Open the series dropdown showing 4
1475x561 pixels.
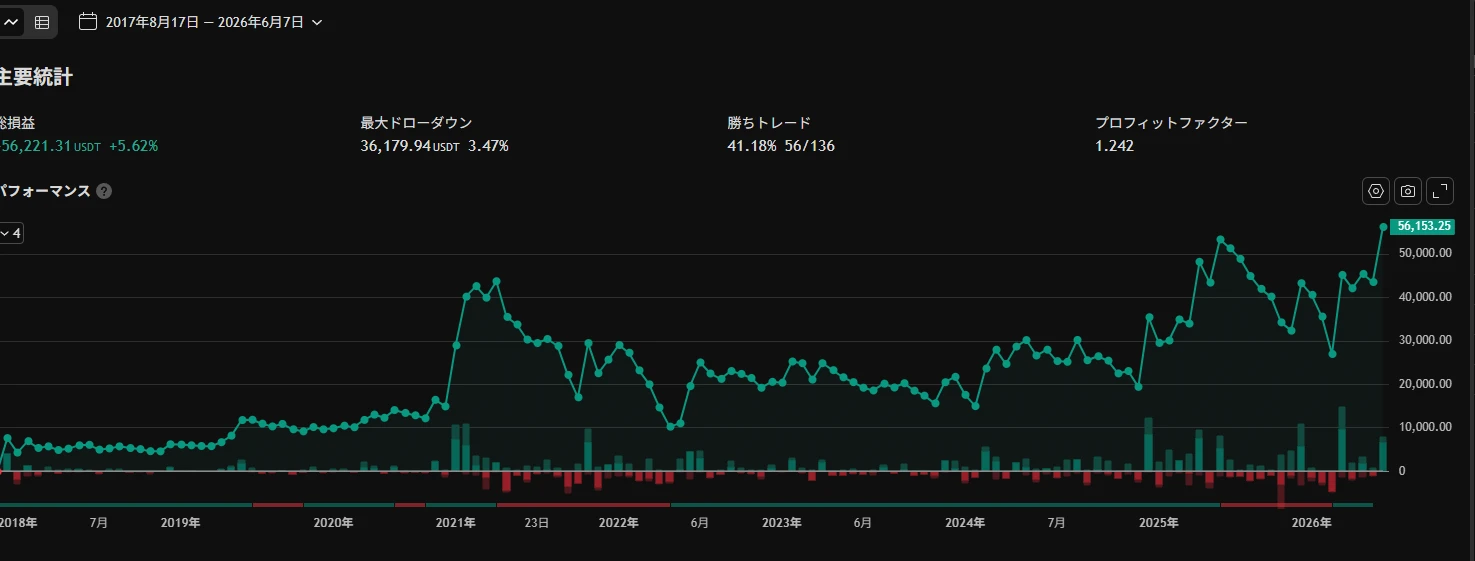click(11, 233)
